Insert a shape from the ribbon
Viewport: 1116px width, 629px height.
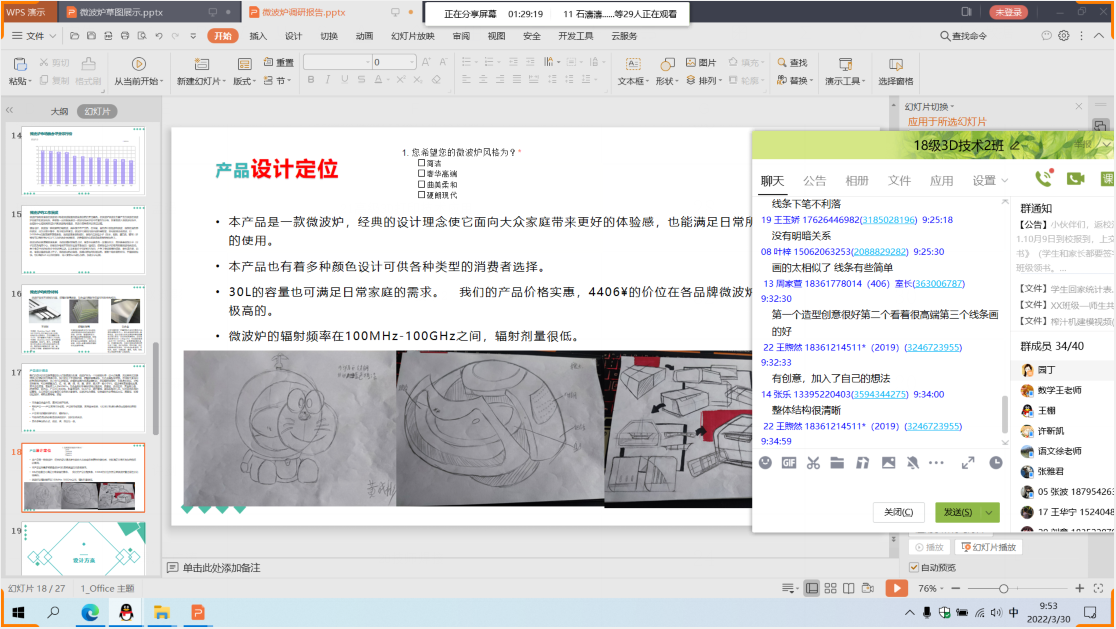(667, 72)
